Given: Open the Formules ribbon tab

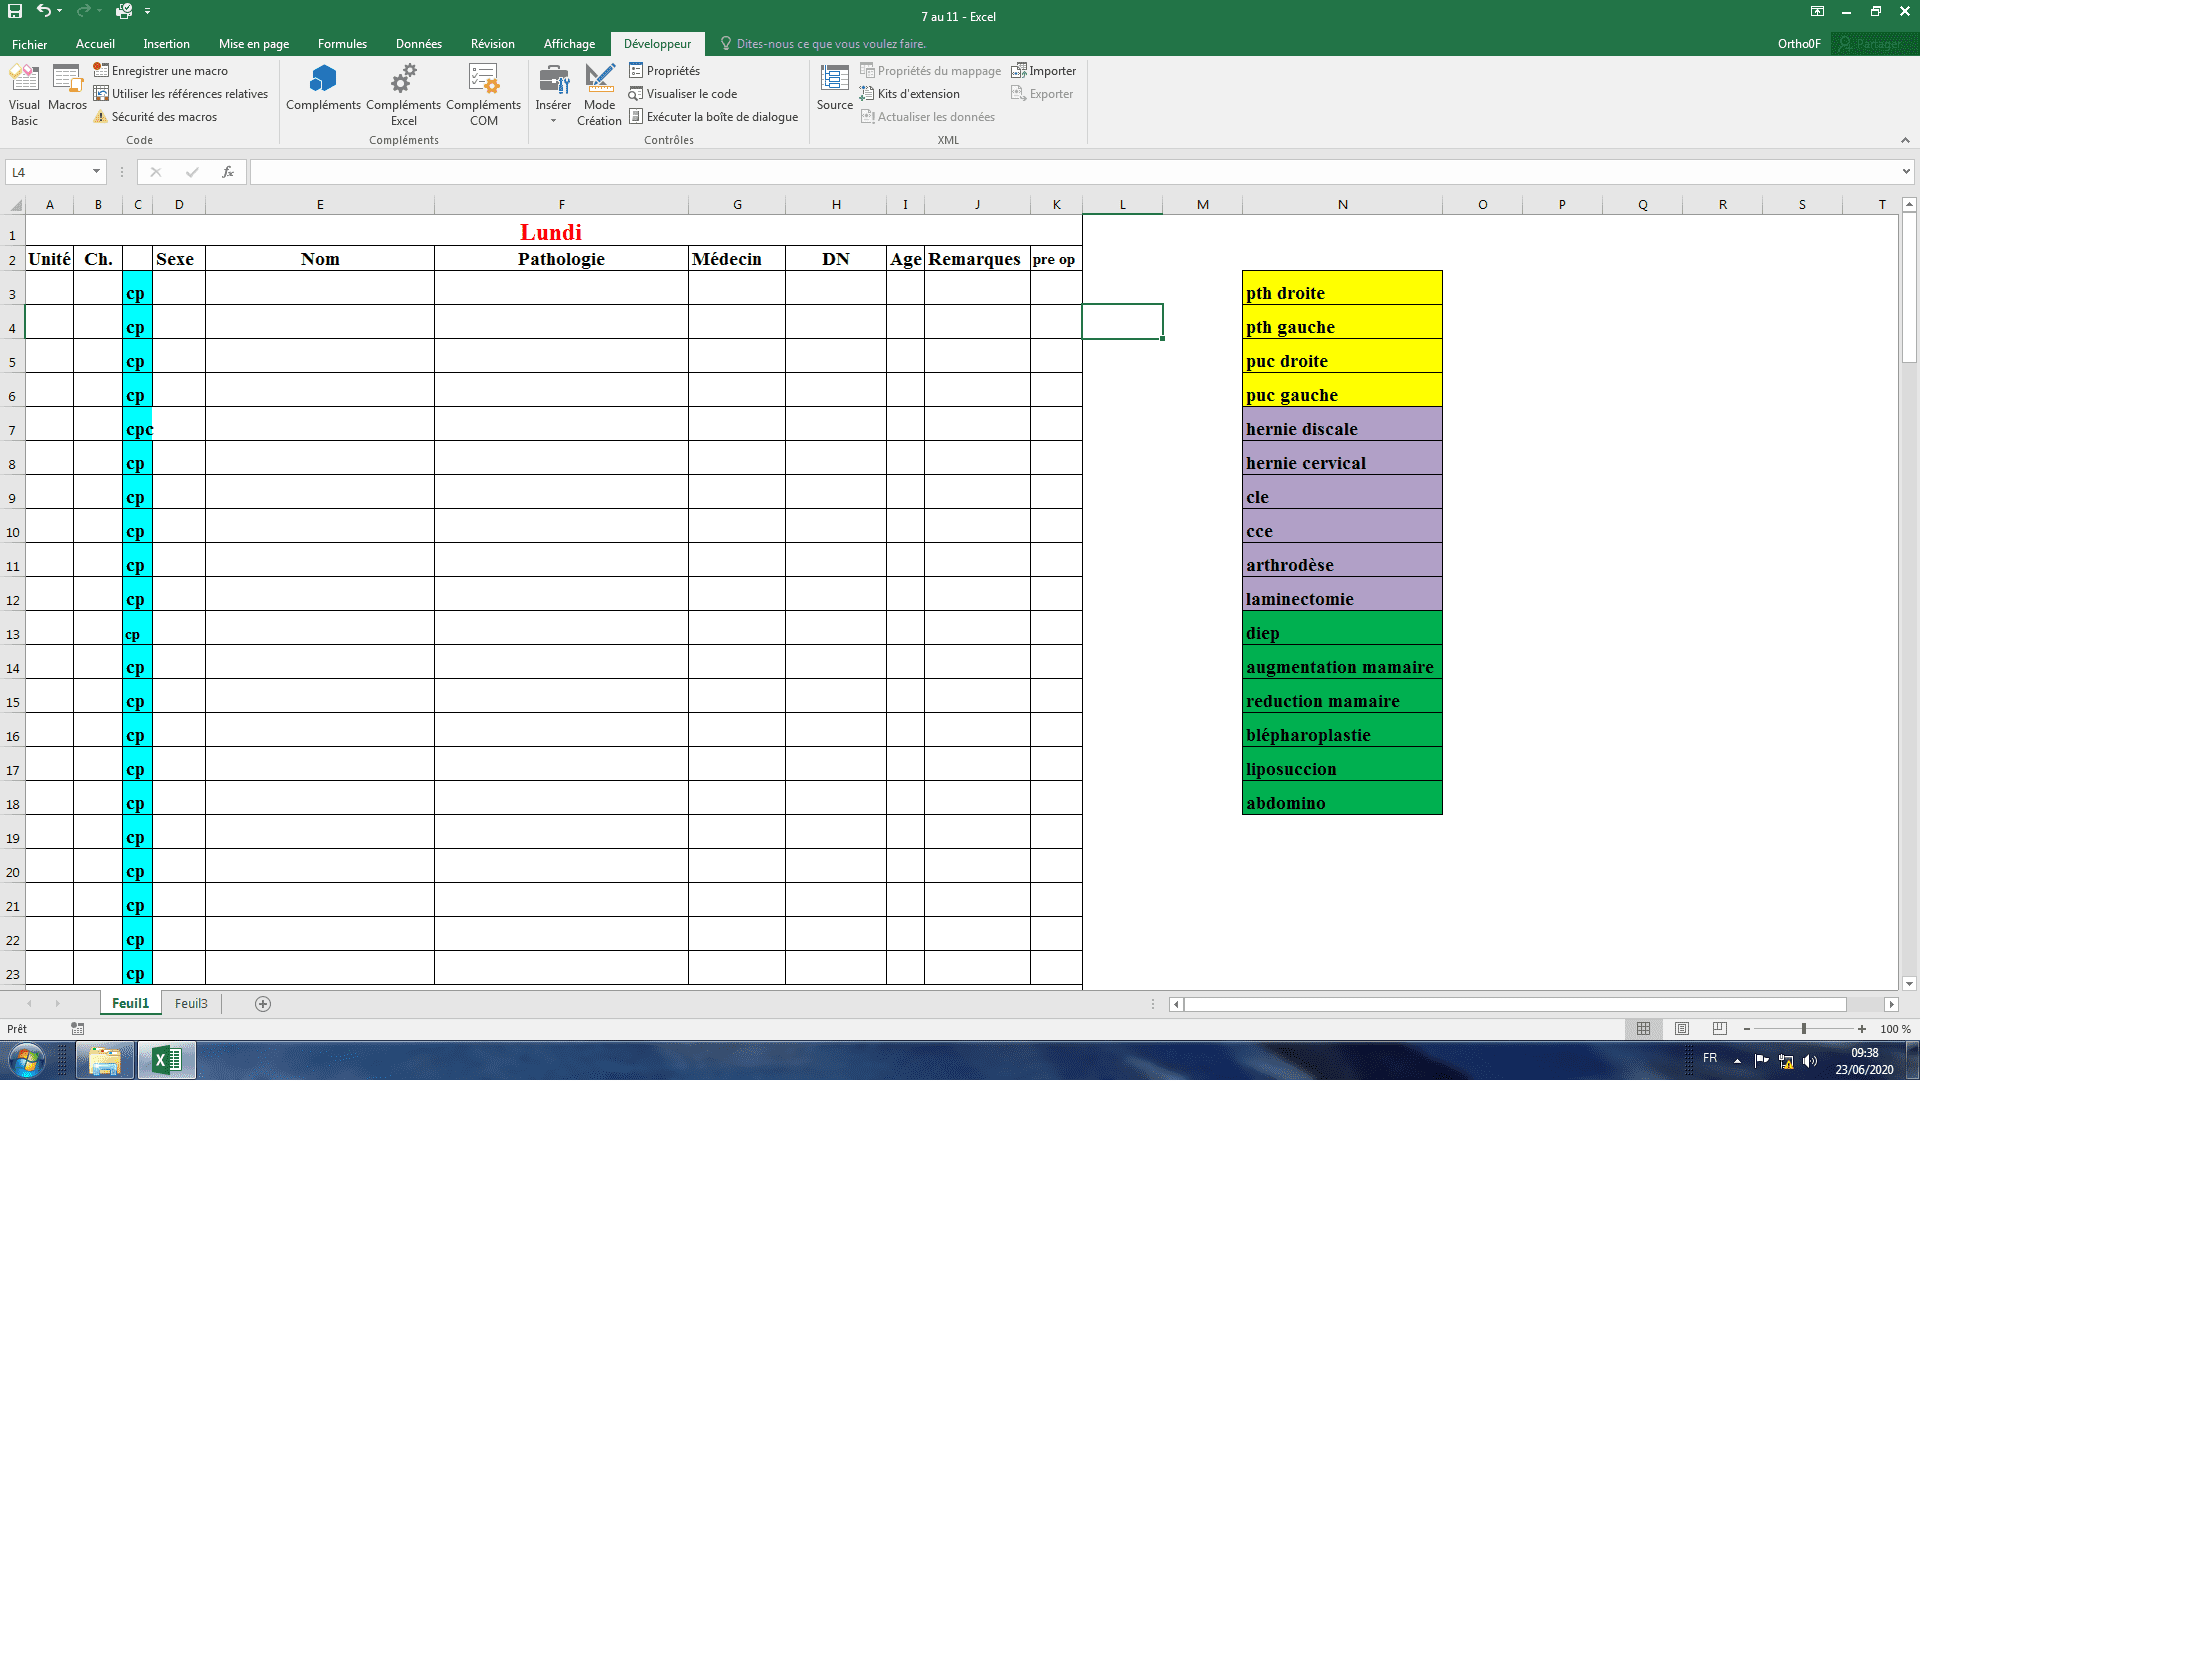Looking at the screenshot, I should (x=342, y=44).
